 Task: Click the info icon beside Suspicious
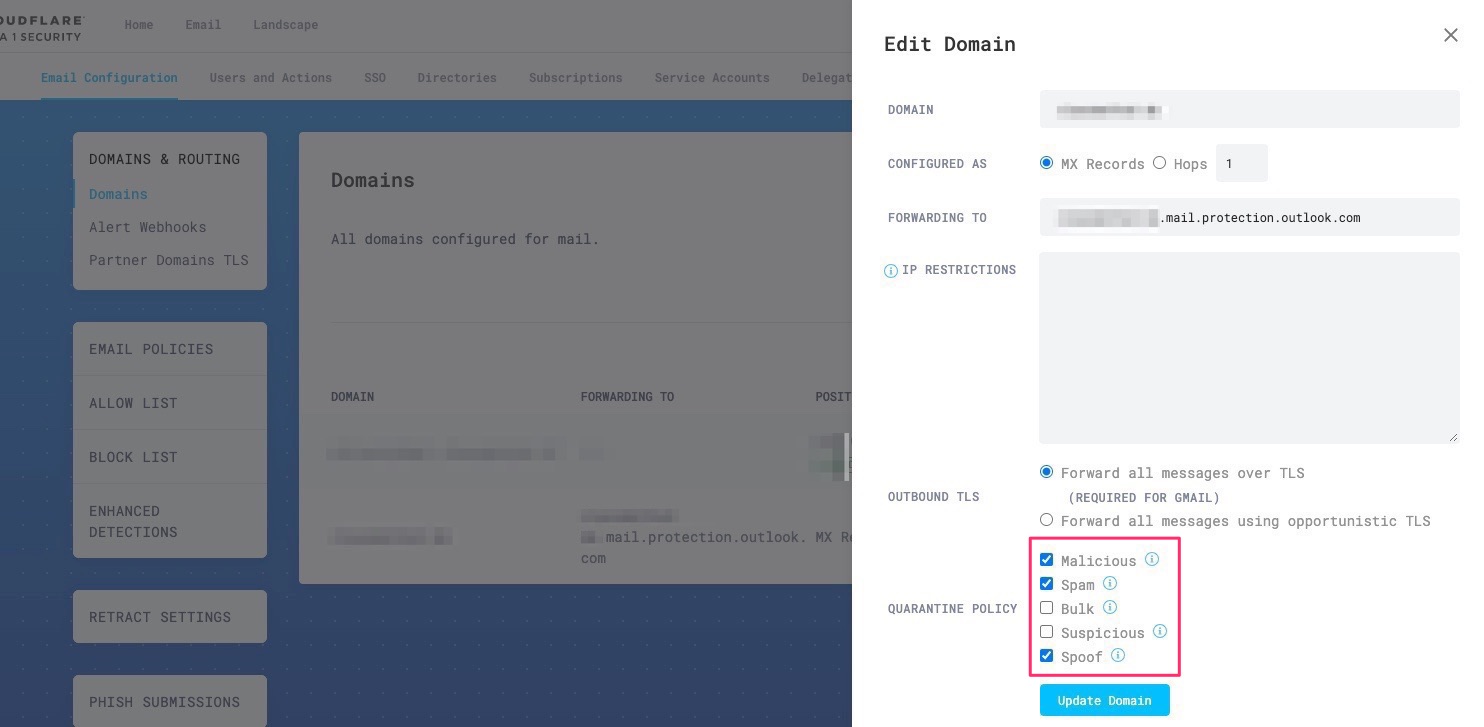(x=1160, y=631)
